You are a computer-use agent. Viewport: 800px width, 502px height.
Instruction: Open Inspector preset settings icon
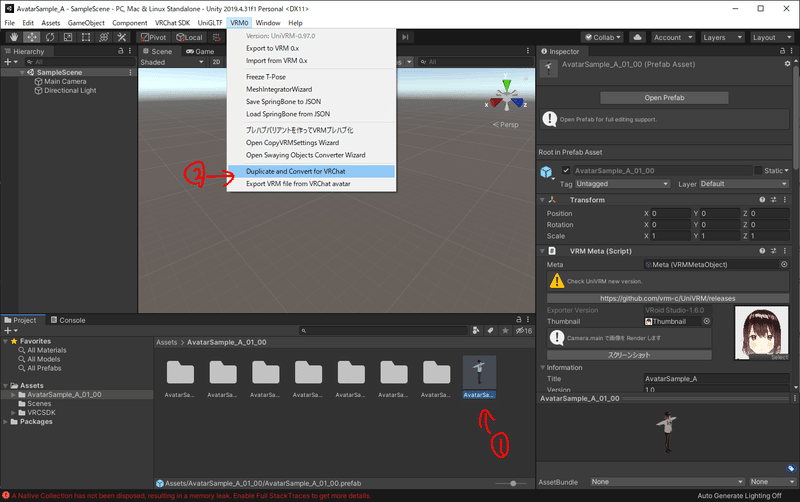(x=787, y=64)
